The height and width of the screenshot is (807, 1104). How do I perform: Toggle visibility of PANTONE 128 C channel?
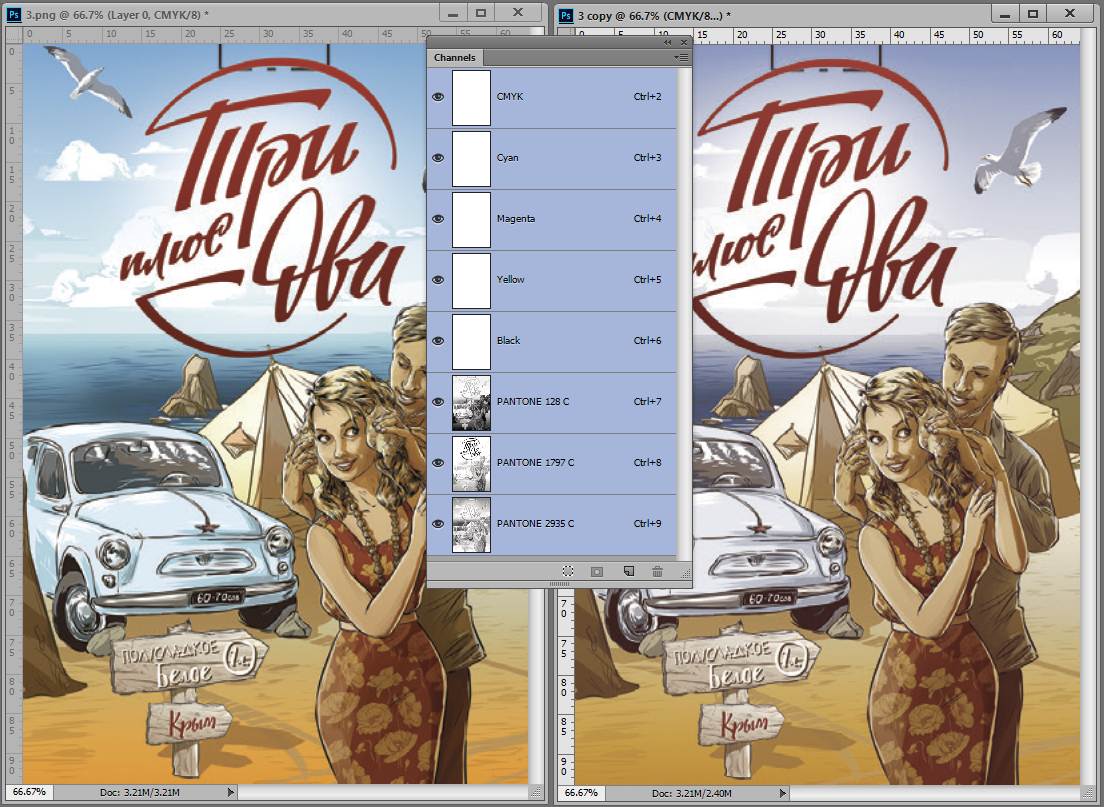click(x=438, y=402)
